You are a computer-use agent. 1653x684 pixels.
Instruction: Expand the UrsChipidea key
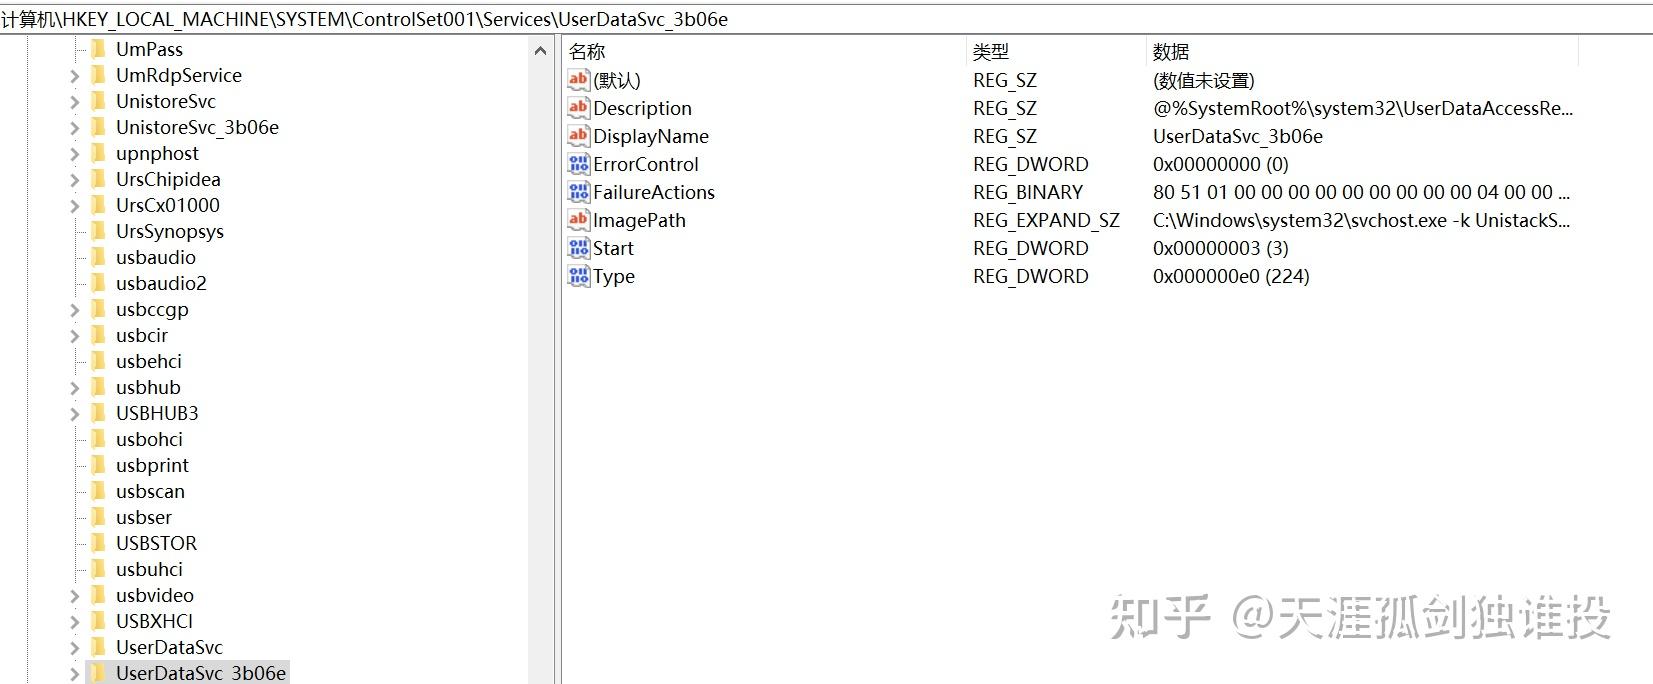74,179
